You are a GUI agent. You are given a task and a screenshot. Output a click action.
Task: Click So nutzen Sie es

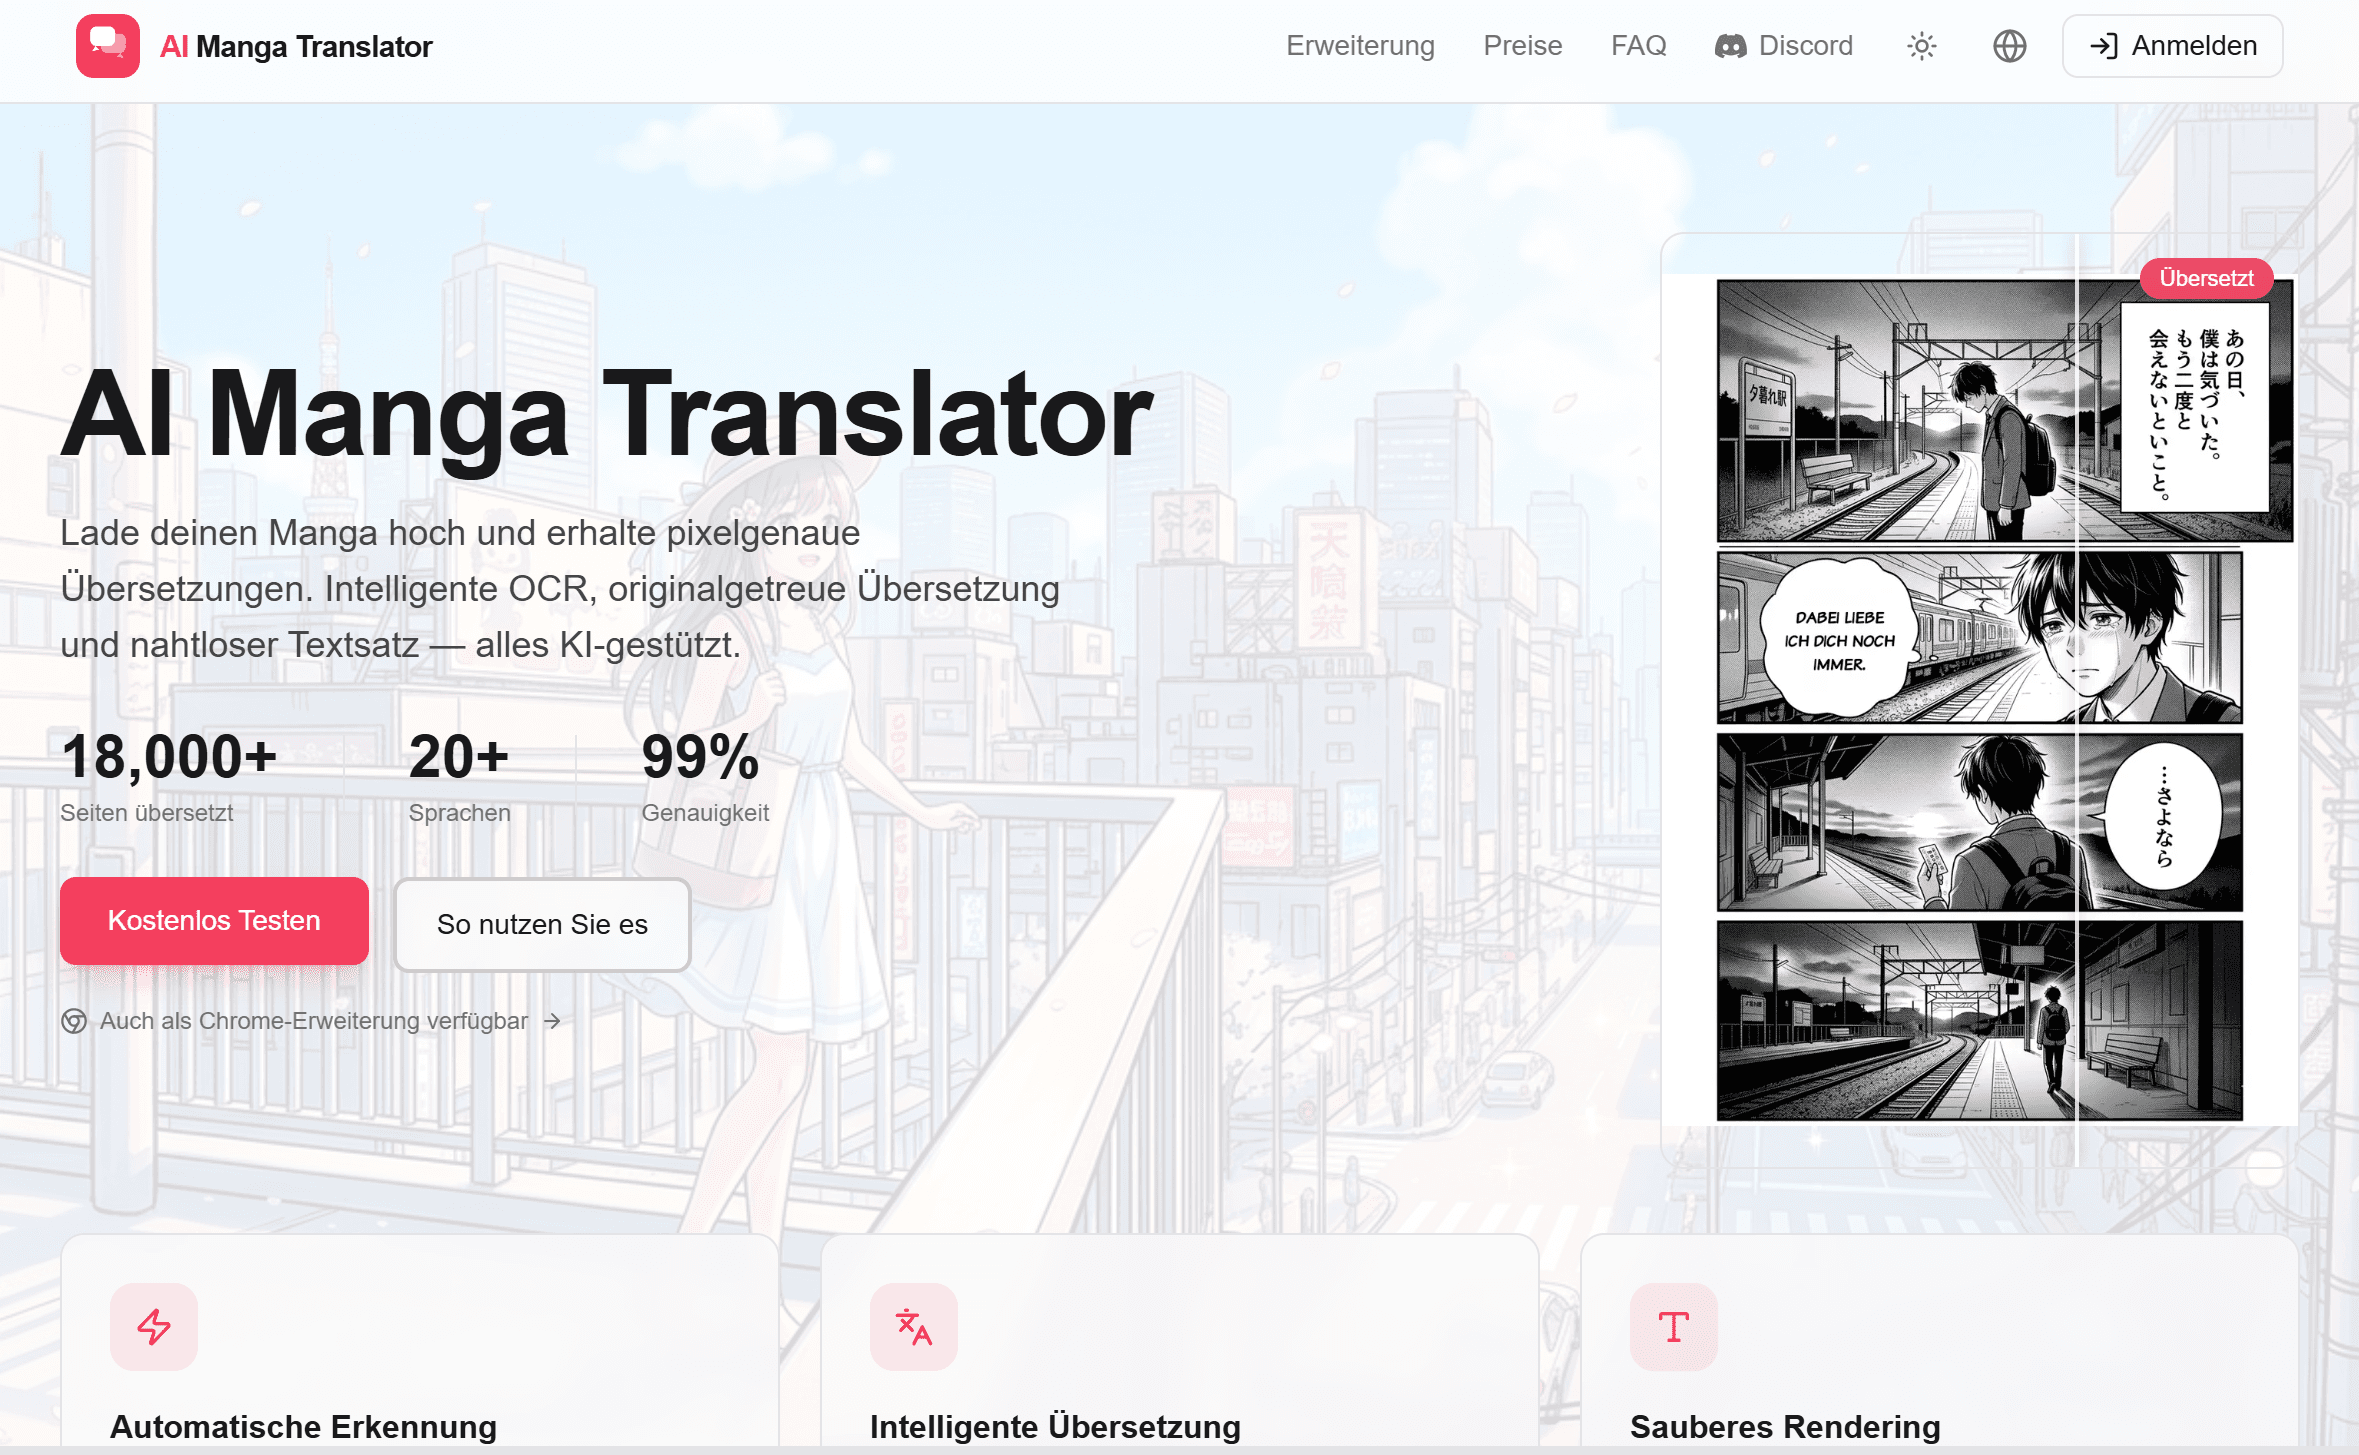click(542, 924)
